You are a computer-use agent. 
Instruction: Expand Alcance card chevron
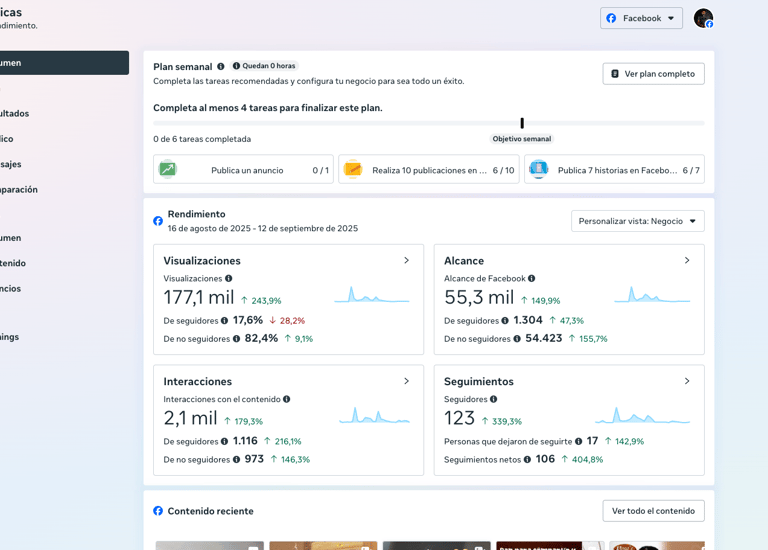click(x=687, y=261)
